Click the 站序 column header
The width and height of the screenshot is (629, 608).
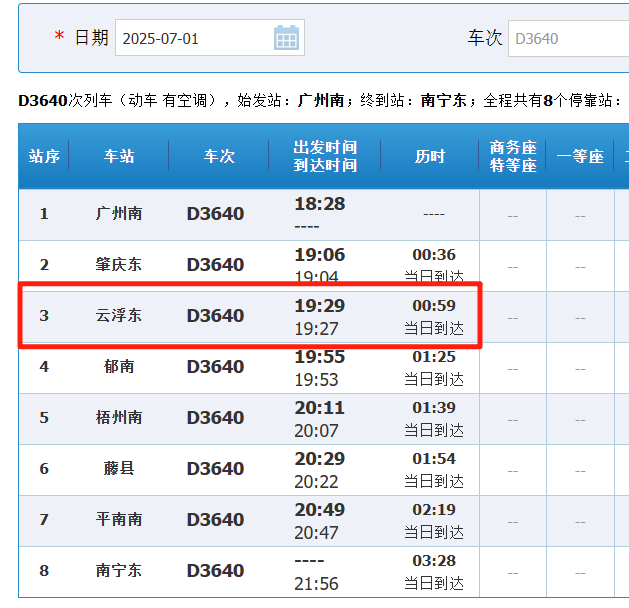coord(44,157)
